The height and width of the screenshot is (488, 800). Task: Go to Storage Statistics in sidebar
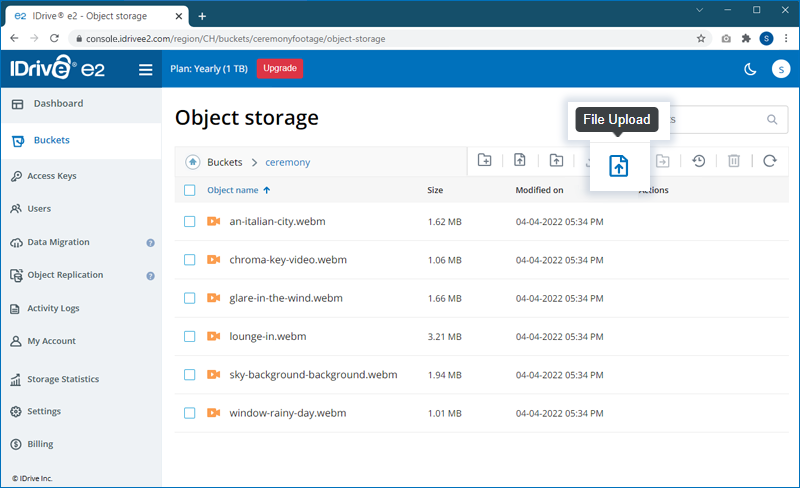tap(63, 380)
